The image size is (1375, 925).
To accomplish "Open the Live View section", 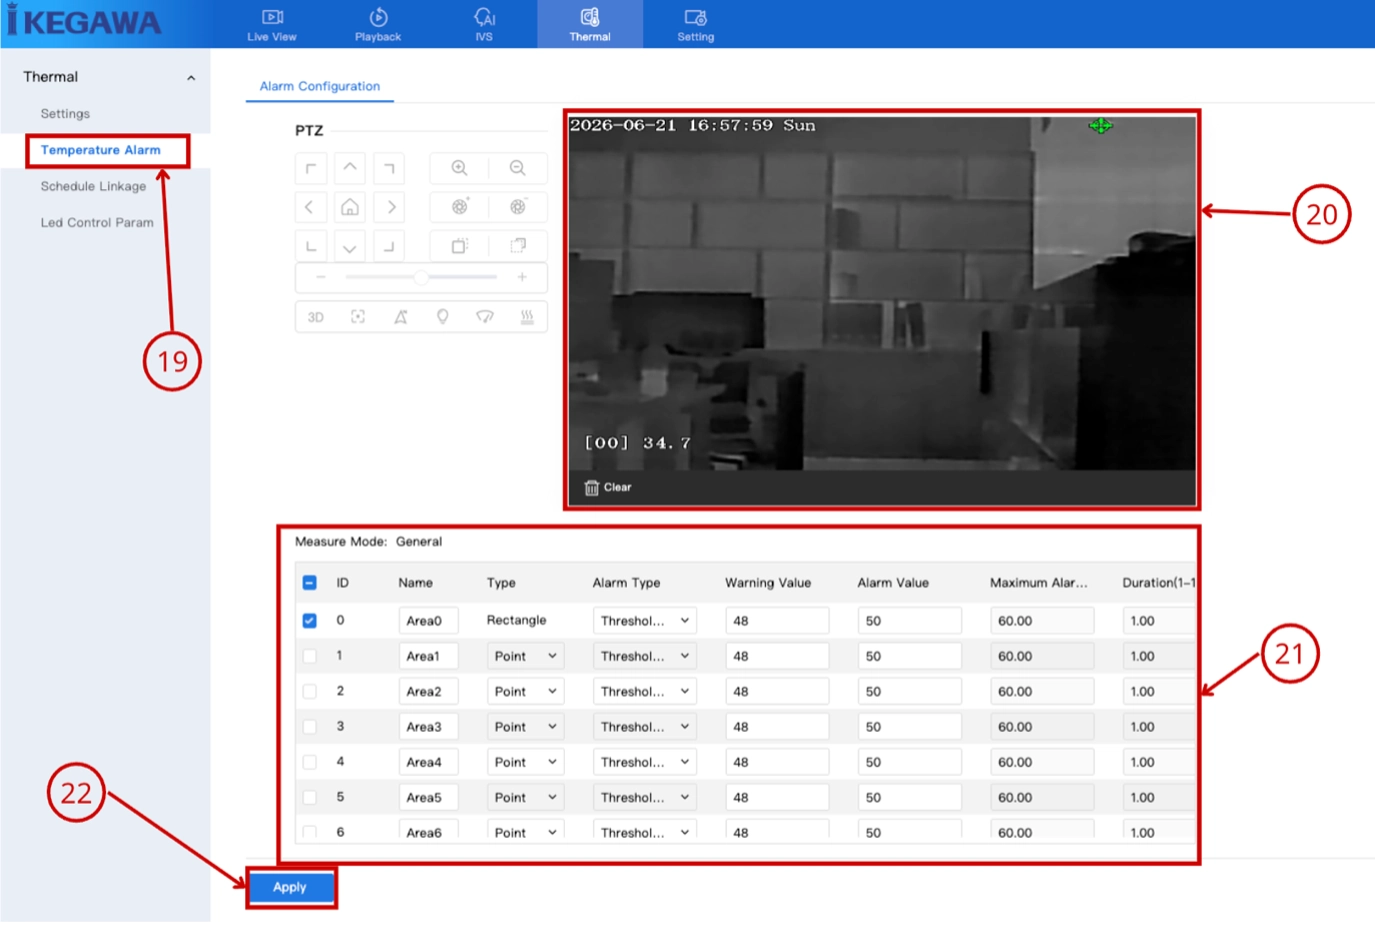I will pyautogui.click(x=272, y=24).
